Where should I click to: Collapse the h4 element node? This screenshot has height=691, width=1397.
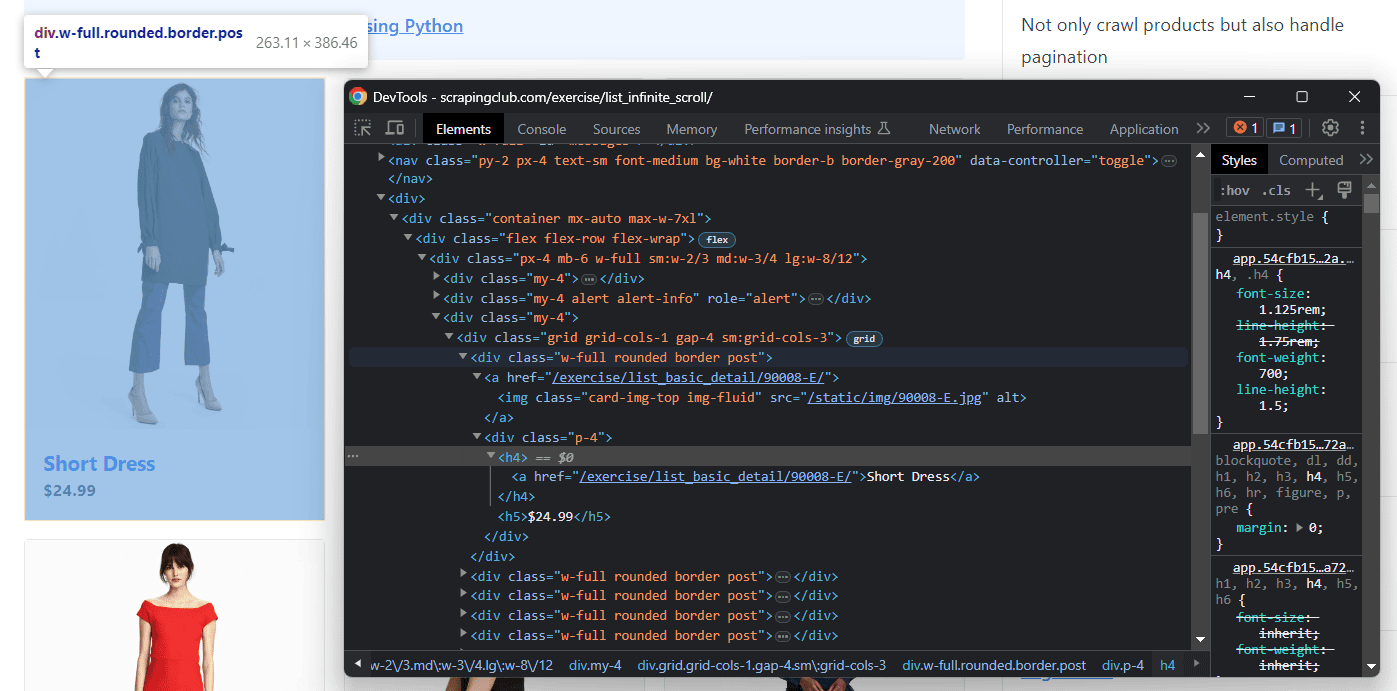[x=491, y=456]
